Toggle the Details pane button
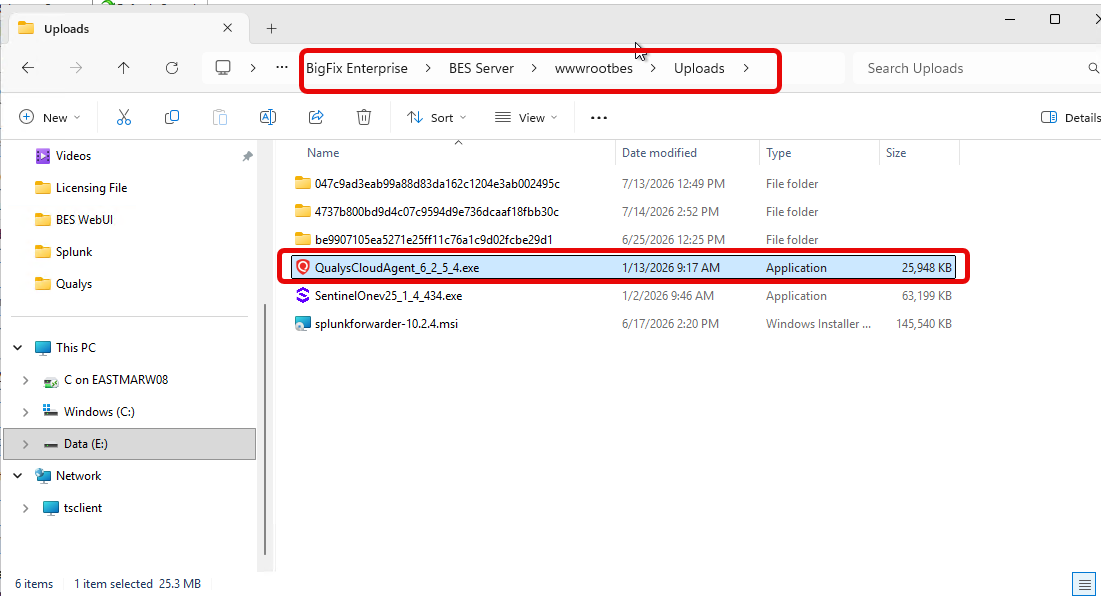The height and width of the screenshot is (596, 1101). [x=1070, y=117]
